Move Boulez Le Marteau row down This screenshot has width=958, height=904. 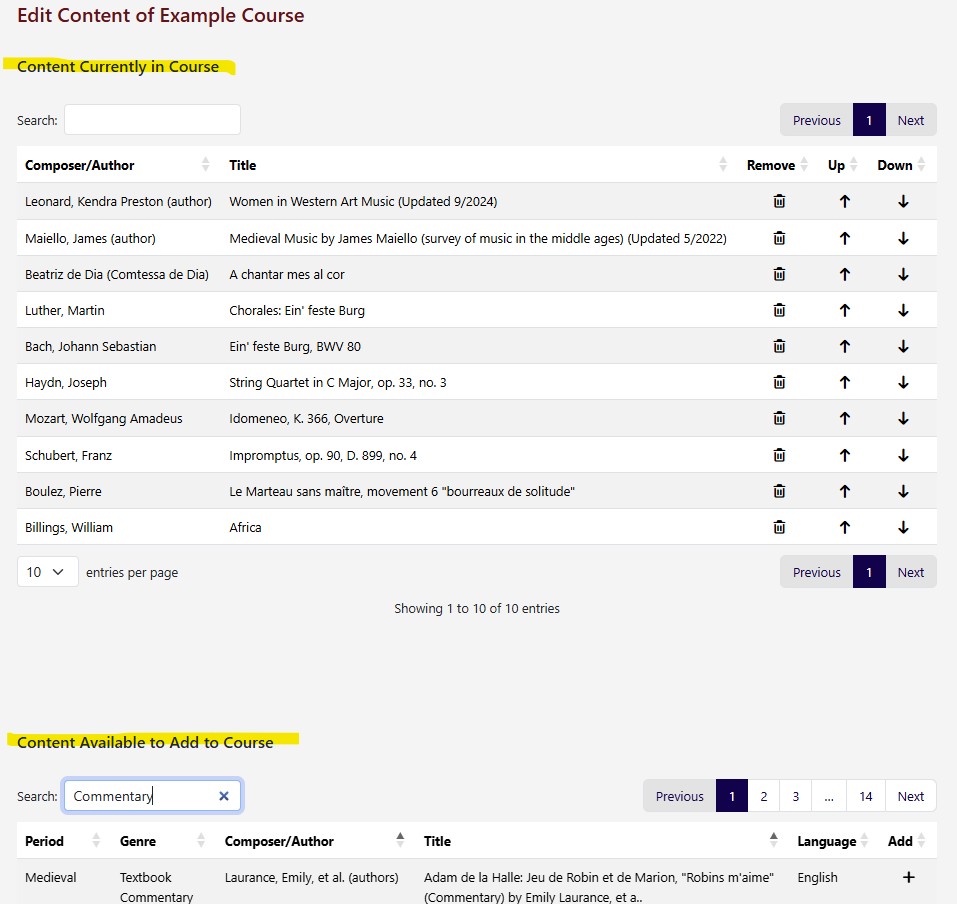(x=903, y=491)
